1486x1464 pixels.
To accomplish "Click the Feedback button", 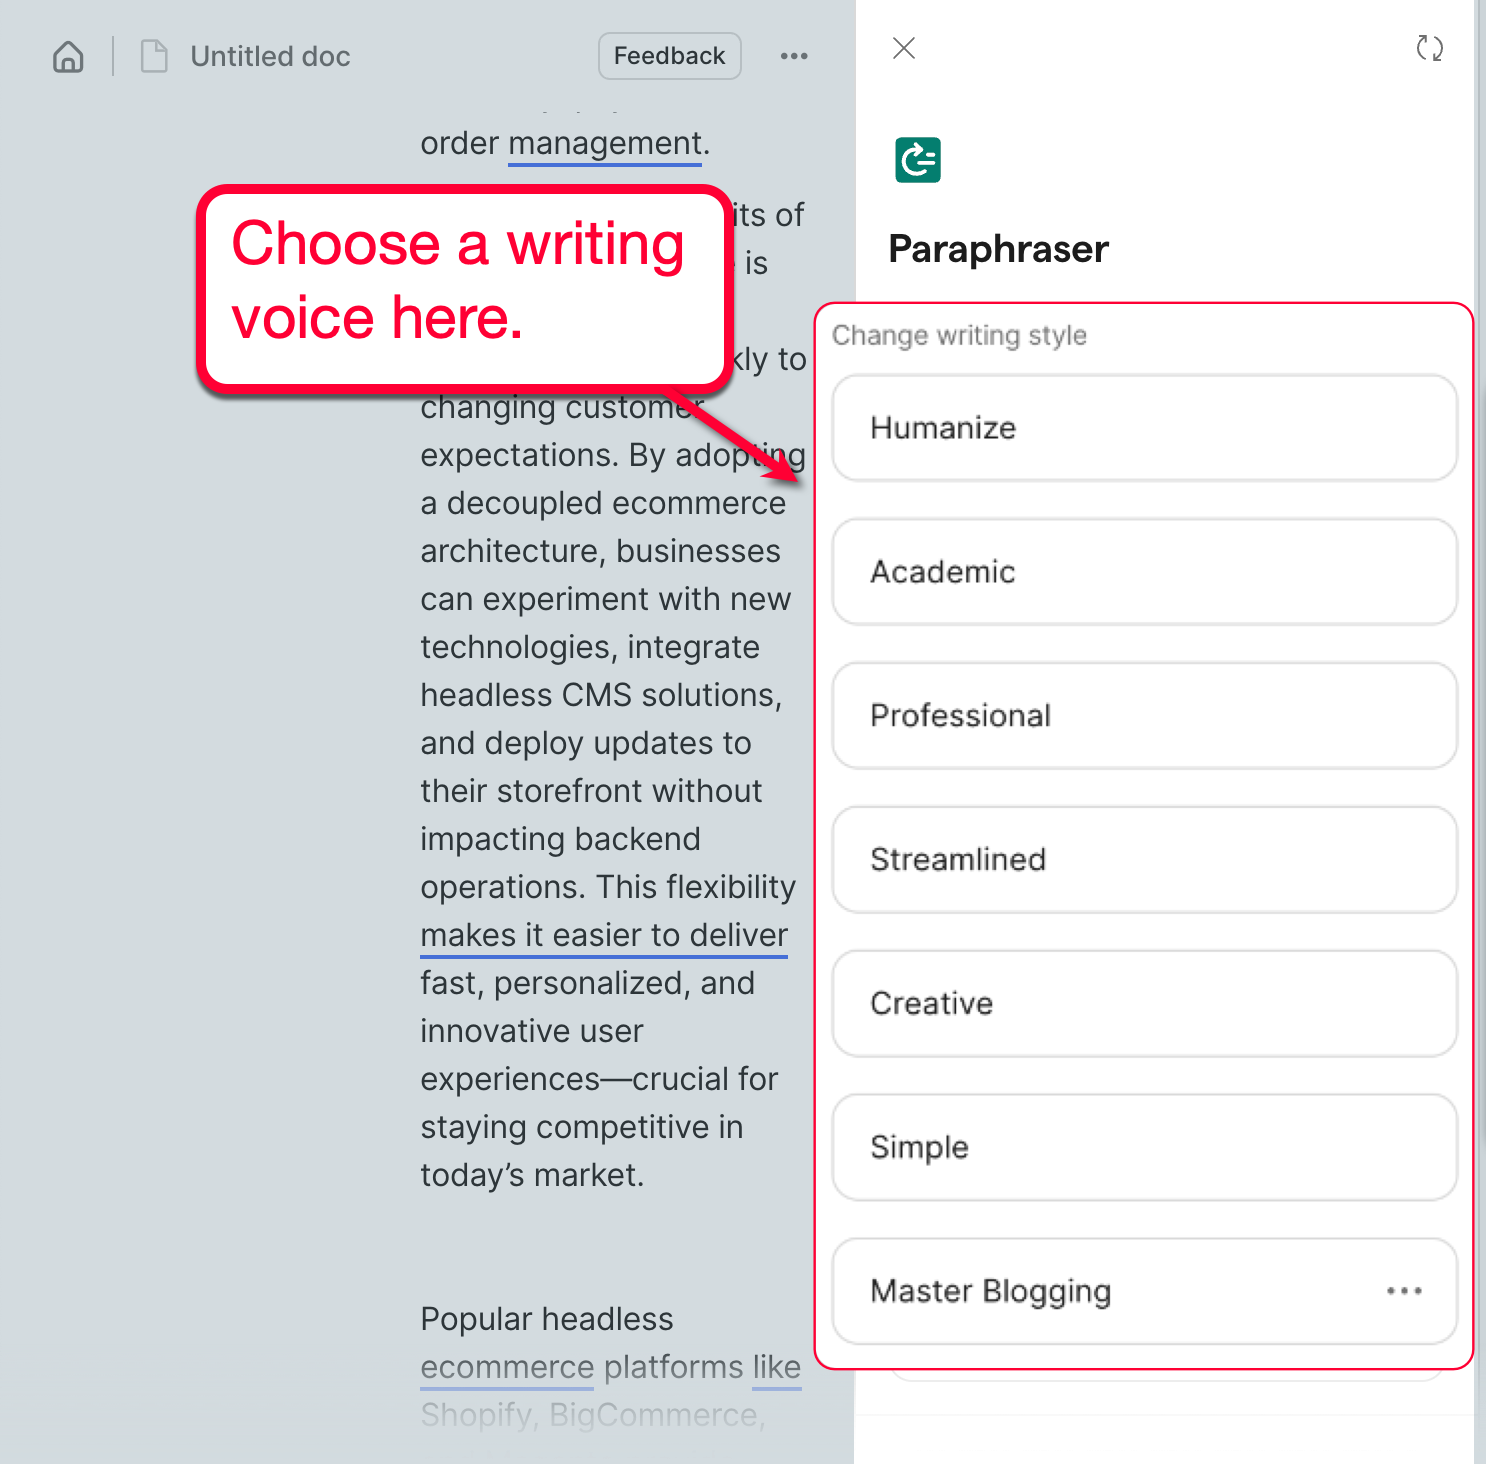I will click(x=669, y=55).
